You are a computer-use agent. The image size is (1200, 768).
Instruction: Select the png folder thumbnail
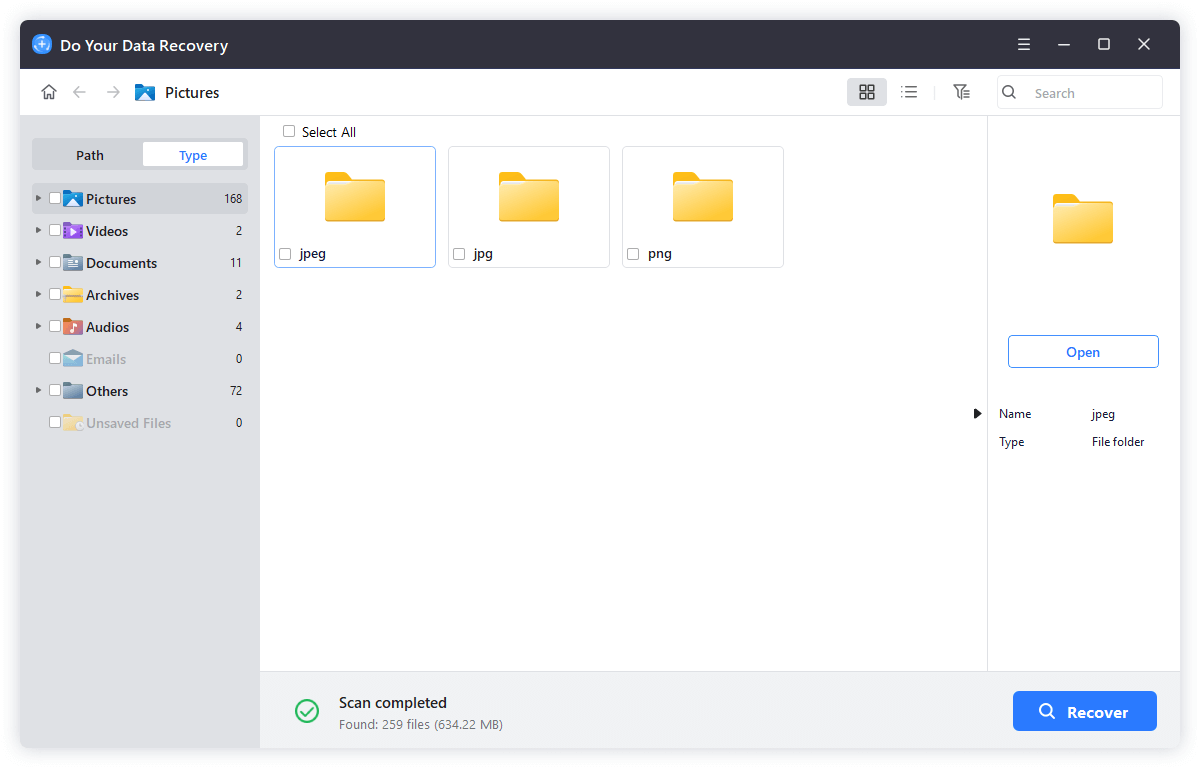pos(702,198)
